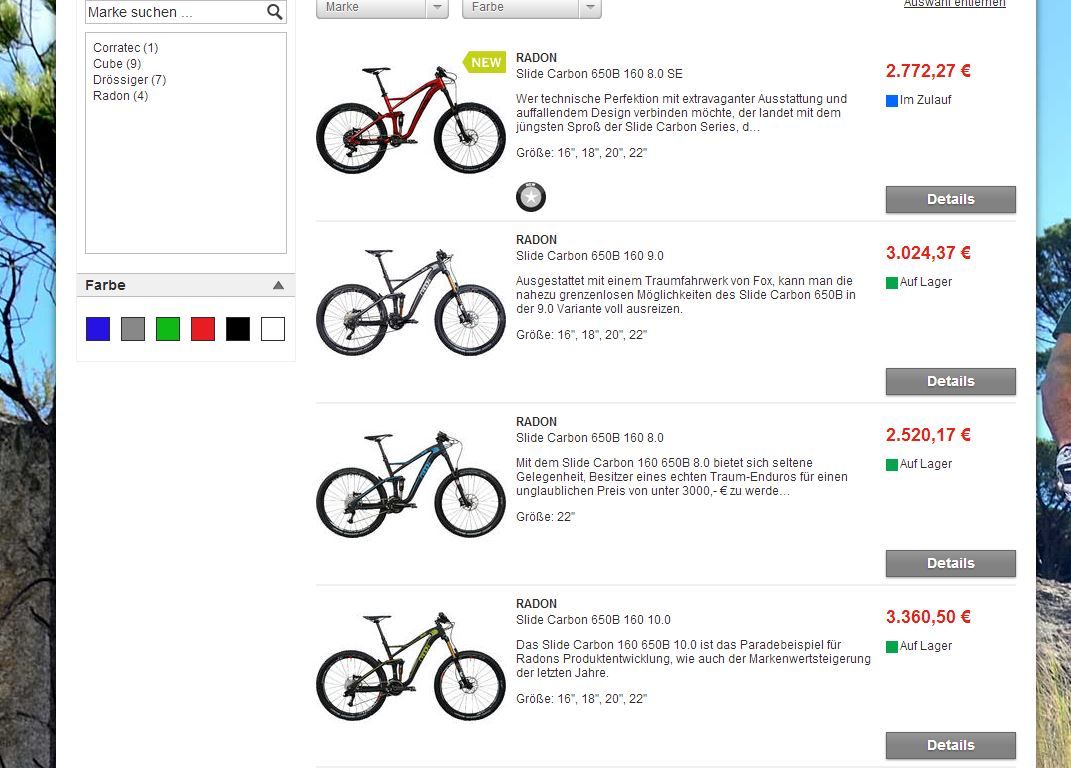The width and height of the screenshot is (1071, 768).
Task: Open the Farbe dropdown
Action: [531, 7]
